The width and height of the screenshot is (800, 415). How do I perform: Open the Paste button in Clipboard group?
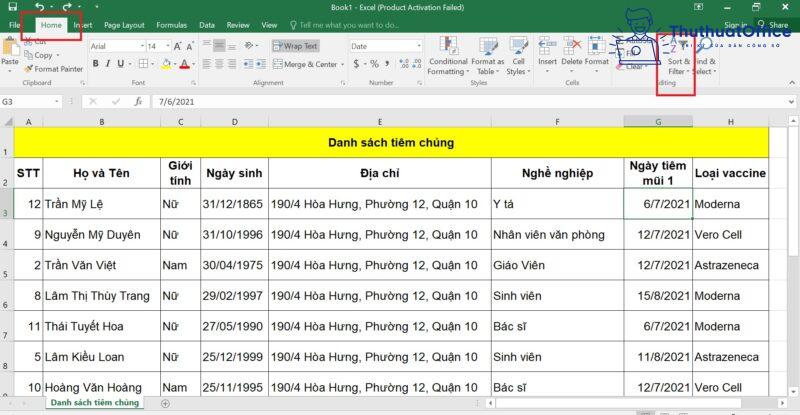[10, 54]
